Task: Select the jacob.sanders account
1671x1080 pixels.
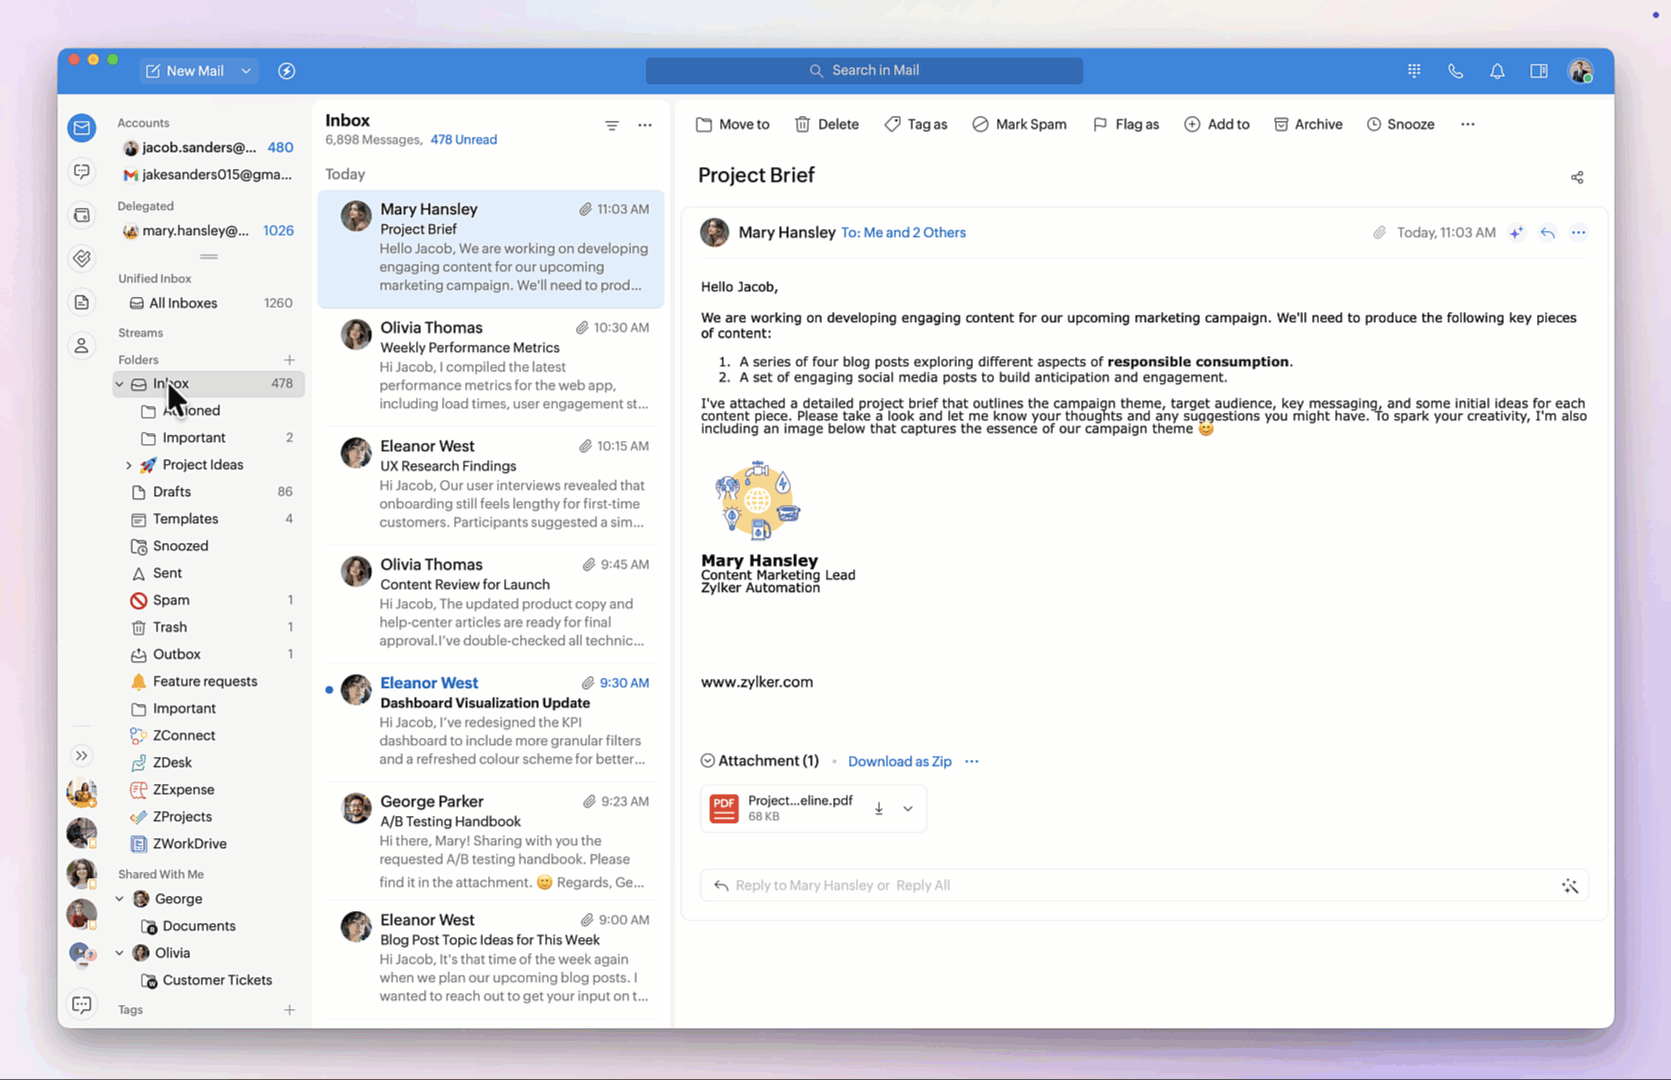Action: pos(209,148)
